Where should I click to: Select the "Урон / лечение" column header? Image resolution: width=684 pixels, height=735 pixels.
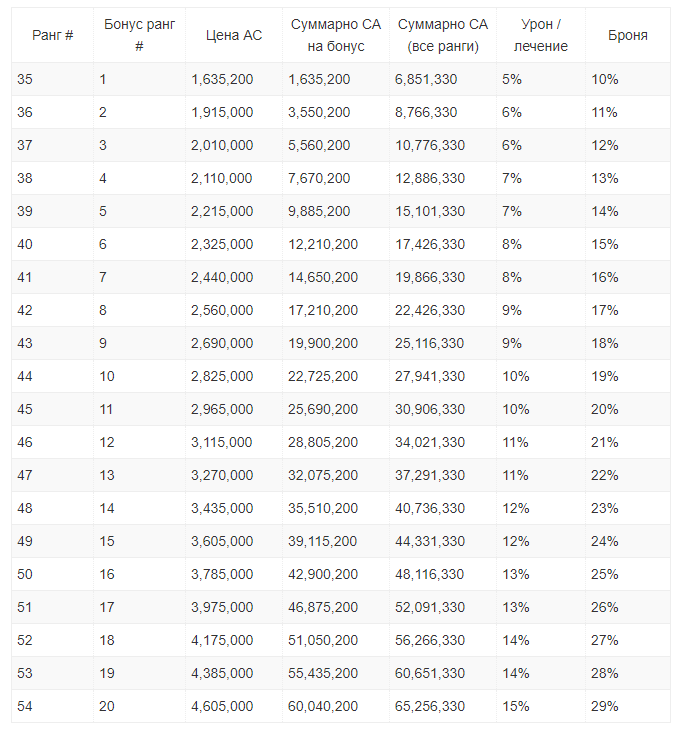point(544,35)
